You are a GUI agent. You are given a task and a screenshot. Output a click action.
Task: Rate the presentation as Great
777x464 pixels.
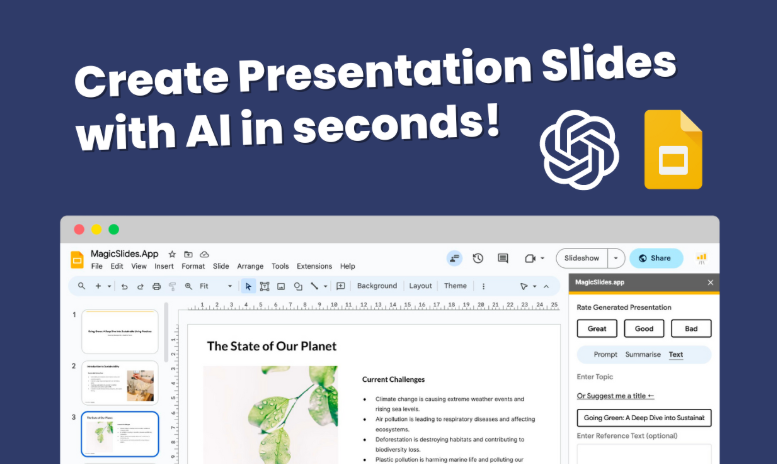coord(596,328)
